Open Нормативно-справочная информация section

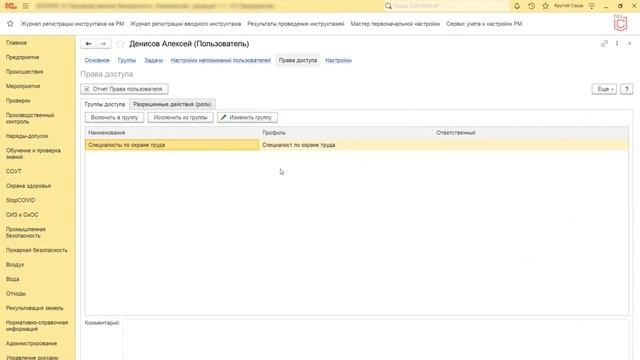pyautogui.click(x=37, y=326)
